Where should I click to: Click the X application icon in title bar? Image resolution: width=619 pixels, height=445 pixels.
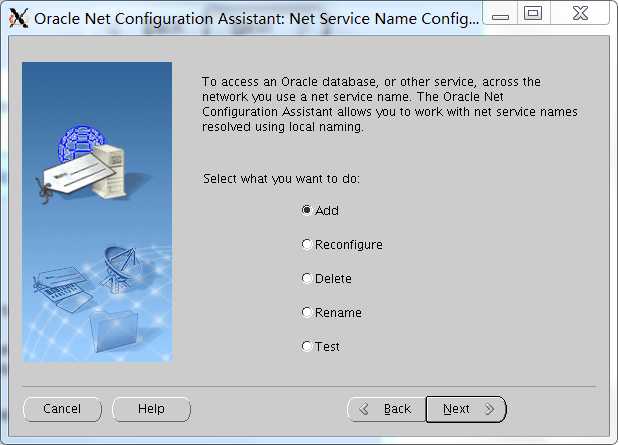(x=19, y=18)
